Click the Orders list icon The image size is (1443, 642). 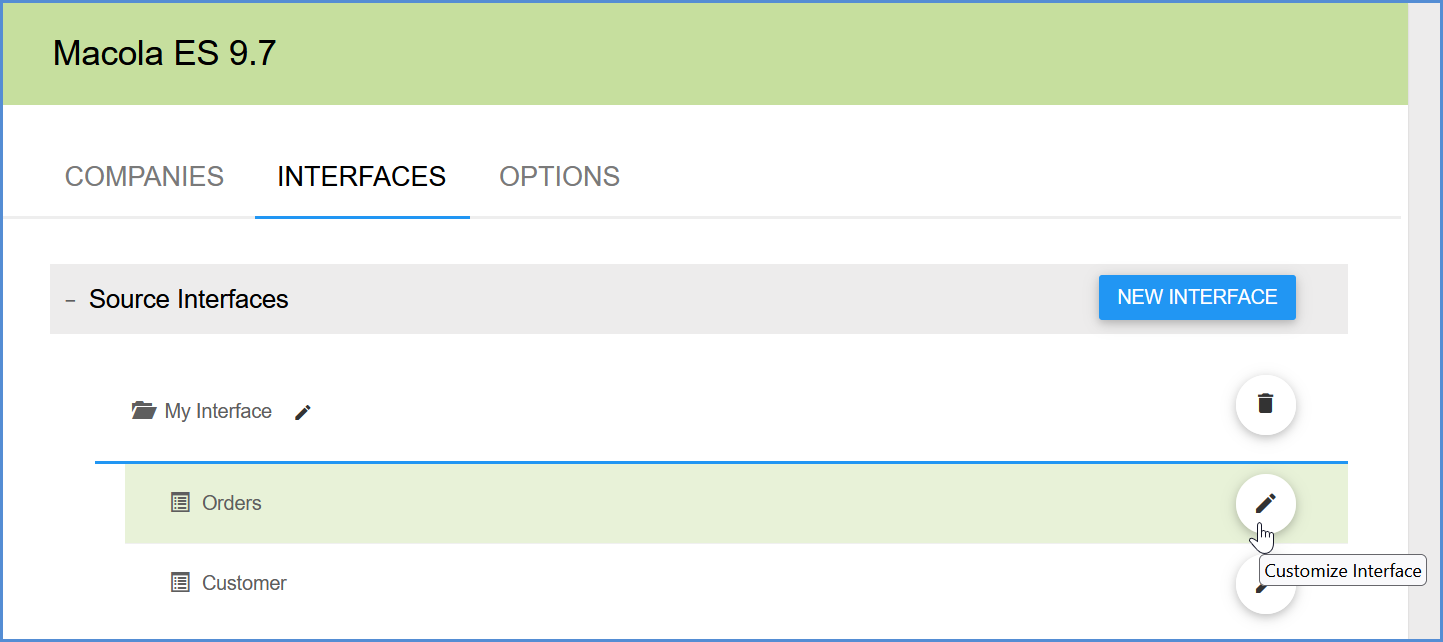180,503
